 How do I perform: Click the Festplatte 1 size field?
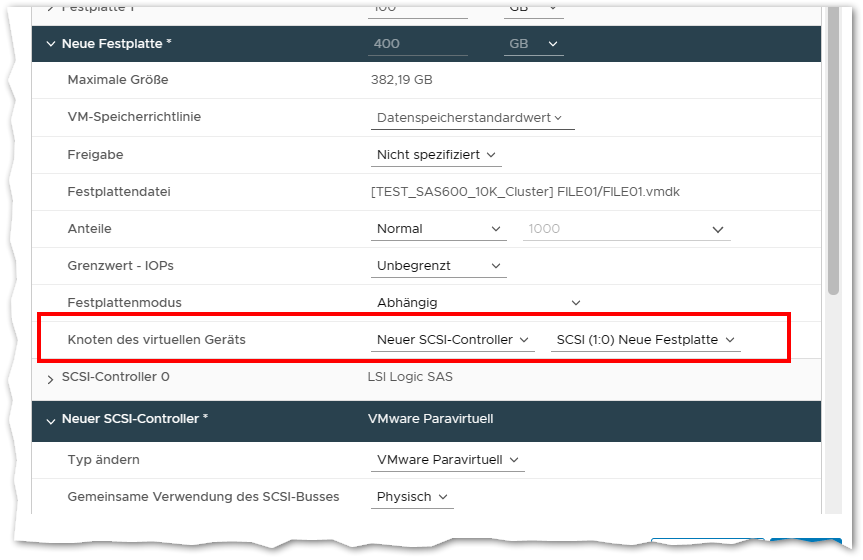tap(417, 8)
